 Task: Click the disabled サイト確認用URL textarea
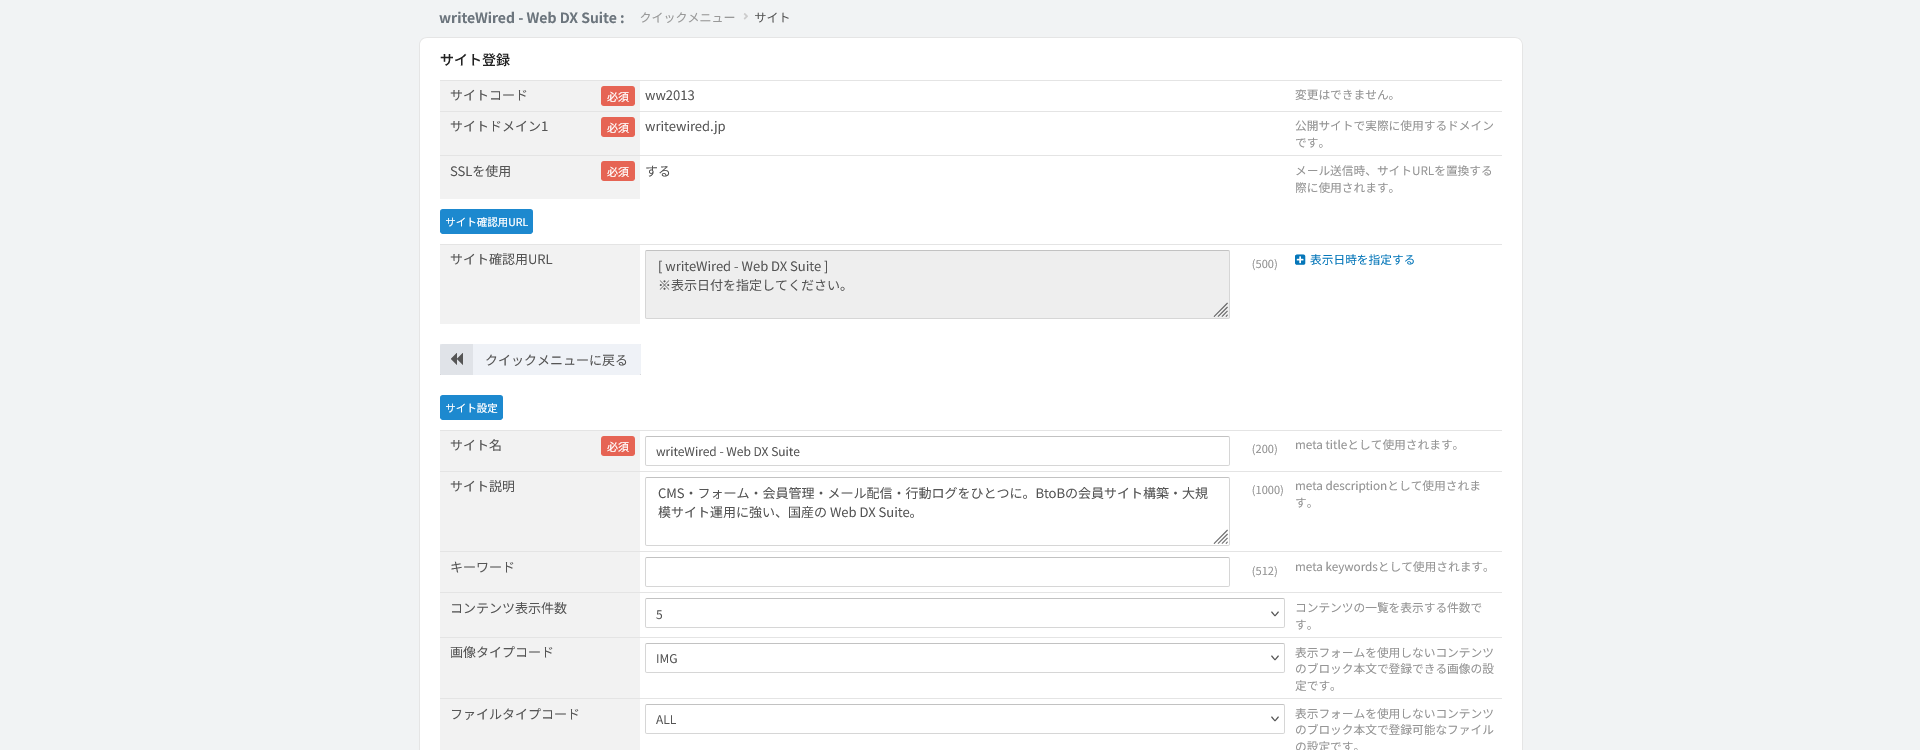937,284
